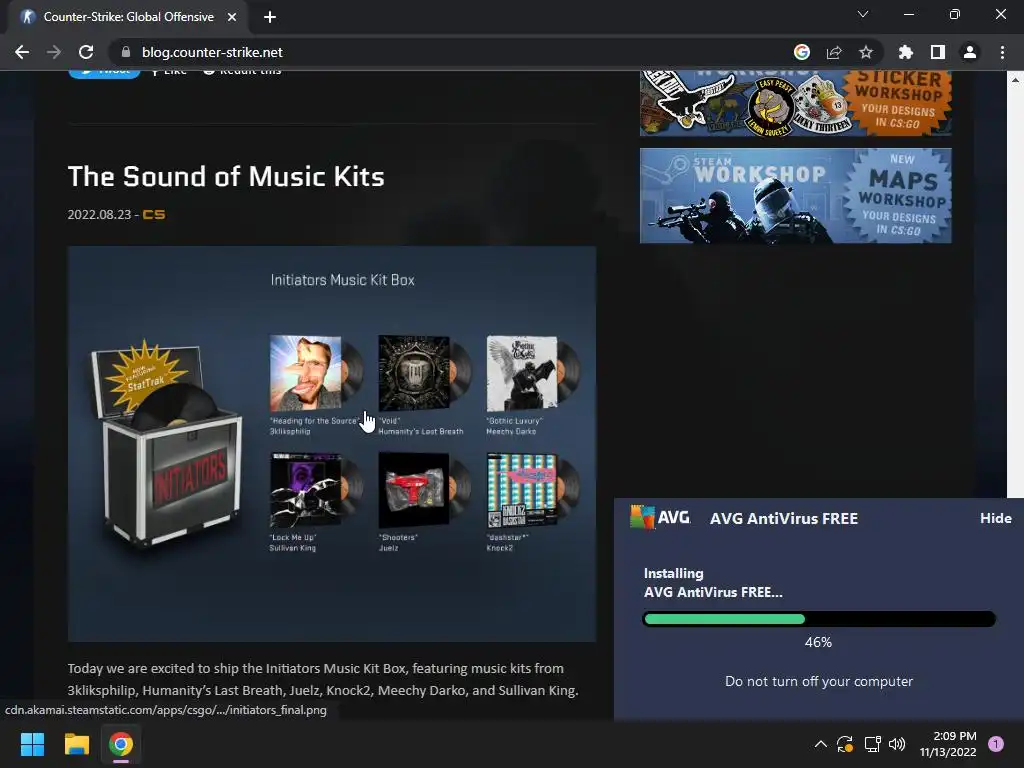Click the forward navigation arrow
This screenshot has height=768, width=1024.
[x=54, y=52]
